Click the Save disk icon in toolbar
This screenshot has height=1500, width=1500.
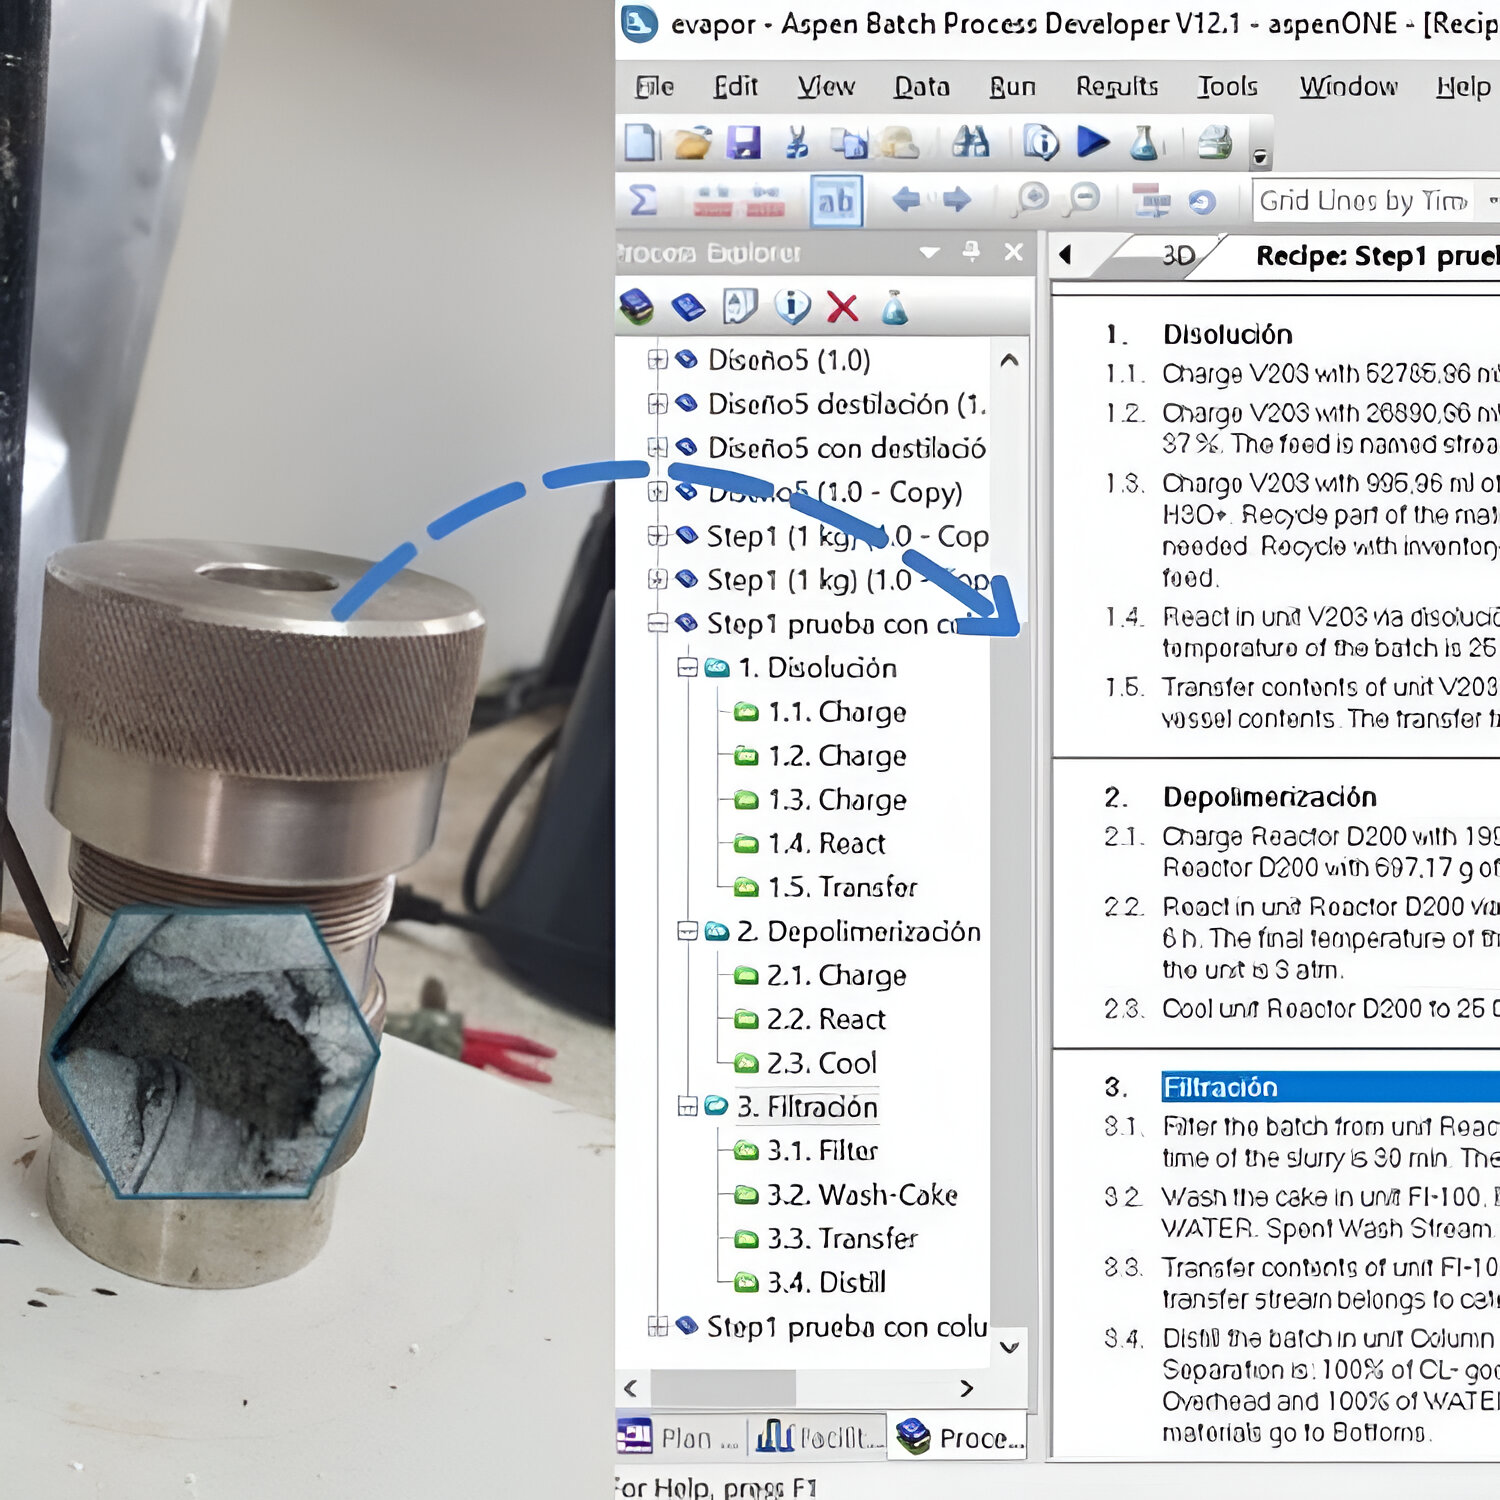point(743,143)
